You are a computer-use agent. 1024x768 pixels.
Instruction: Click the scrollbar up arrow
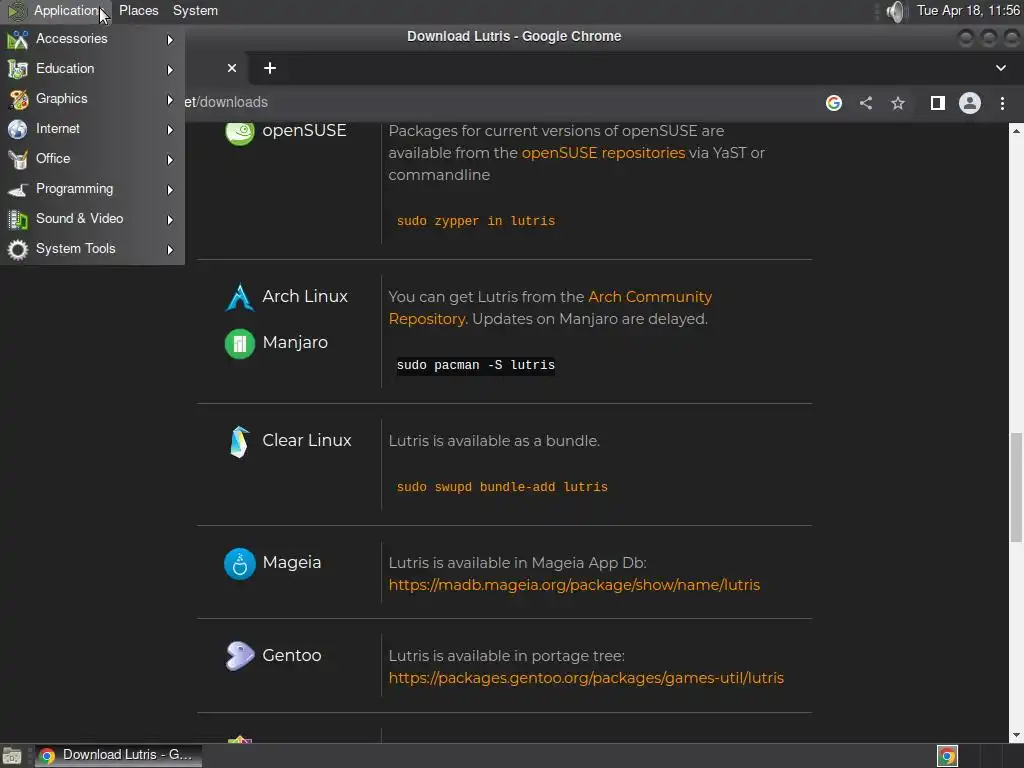coord(1016,131)
